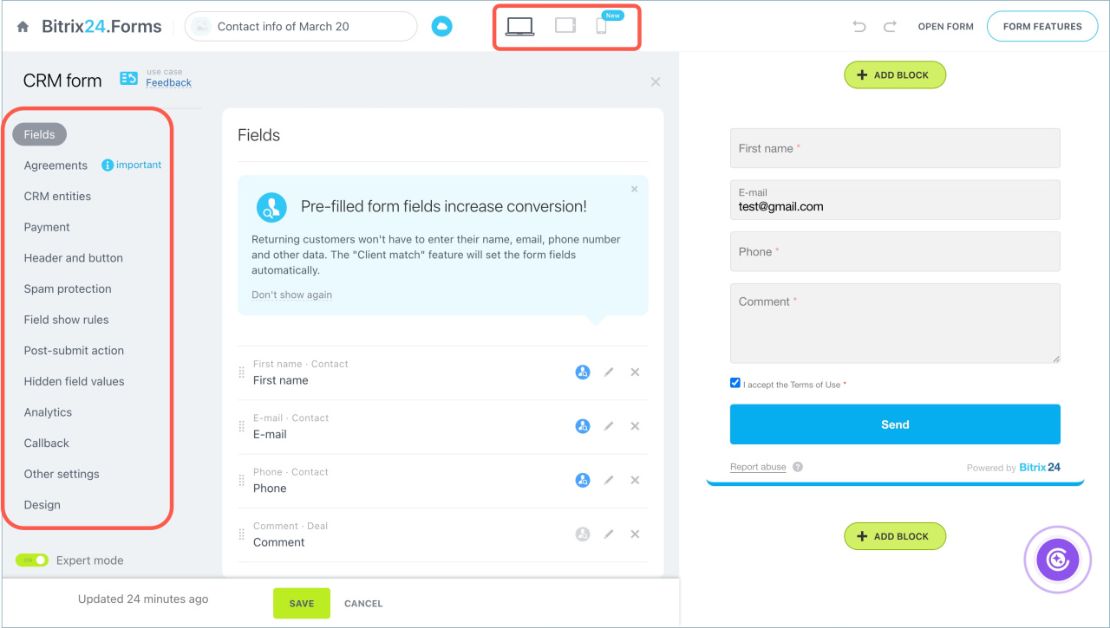Edit the Comment field
This screenshot has width=1110, height=628.
609,534
